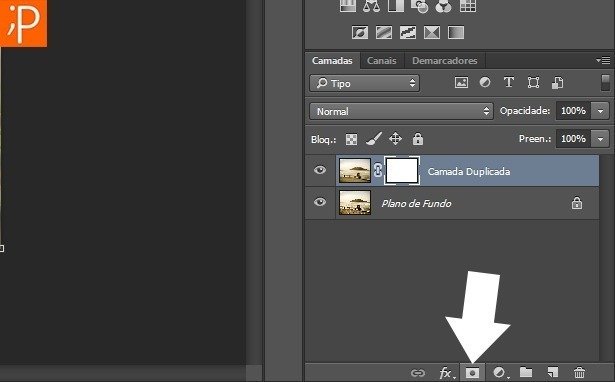Screen dimensions: 615x382
Task: Filter layers by type layers
Action: [x=509, y=82]
